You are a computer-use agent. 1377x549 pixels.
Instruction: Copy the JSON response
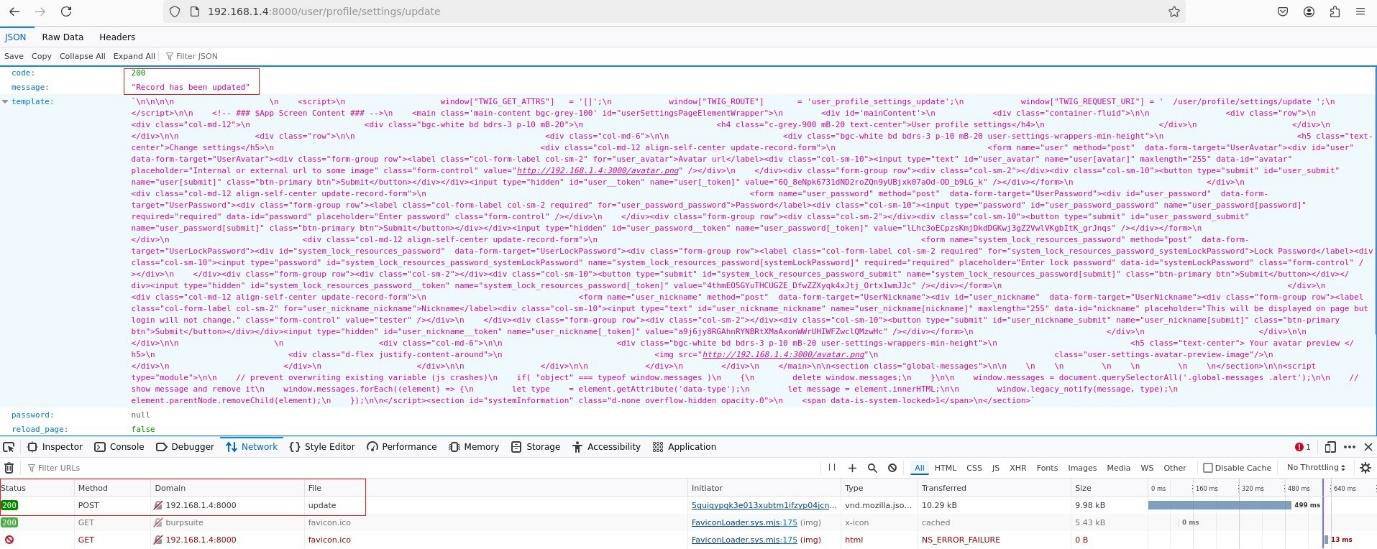click(41, 56)
